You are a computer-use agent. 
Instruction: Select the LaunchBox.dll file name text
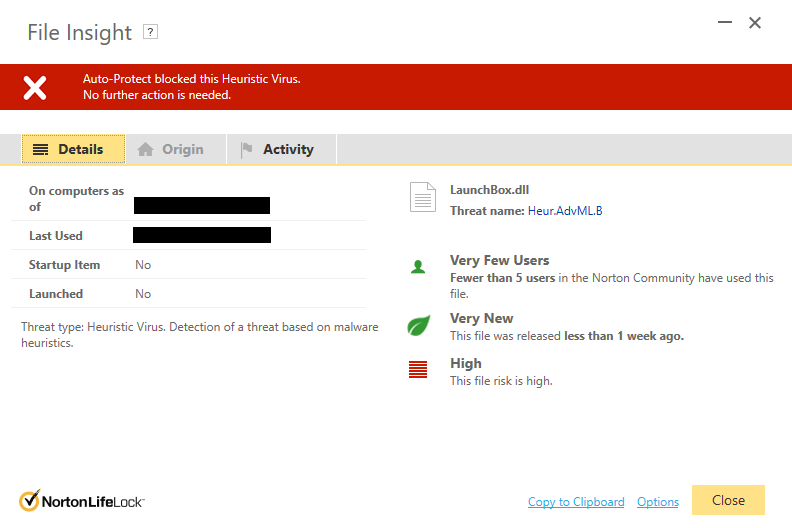[x=489, y=190]
